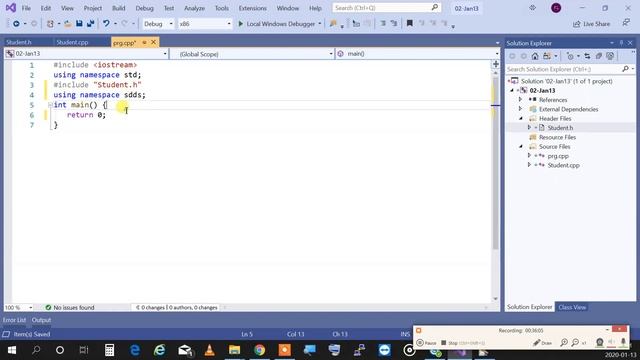Select prg.cpp in Solution Explorer
The width and height of the screenshot is (640, 360).
point(558,156)
